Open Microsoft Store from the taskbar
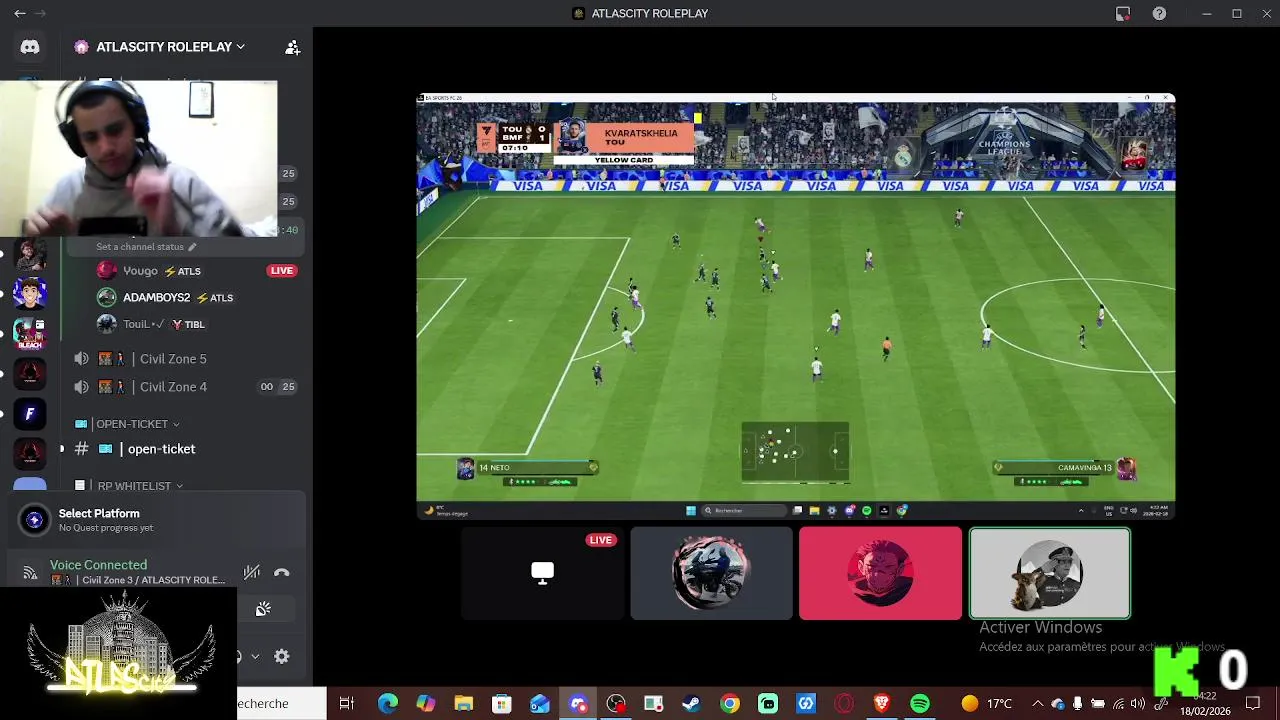 point(501,704)
